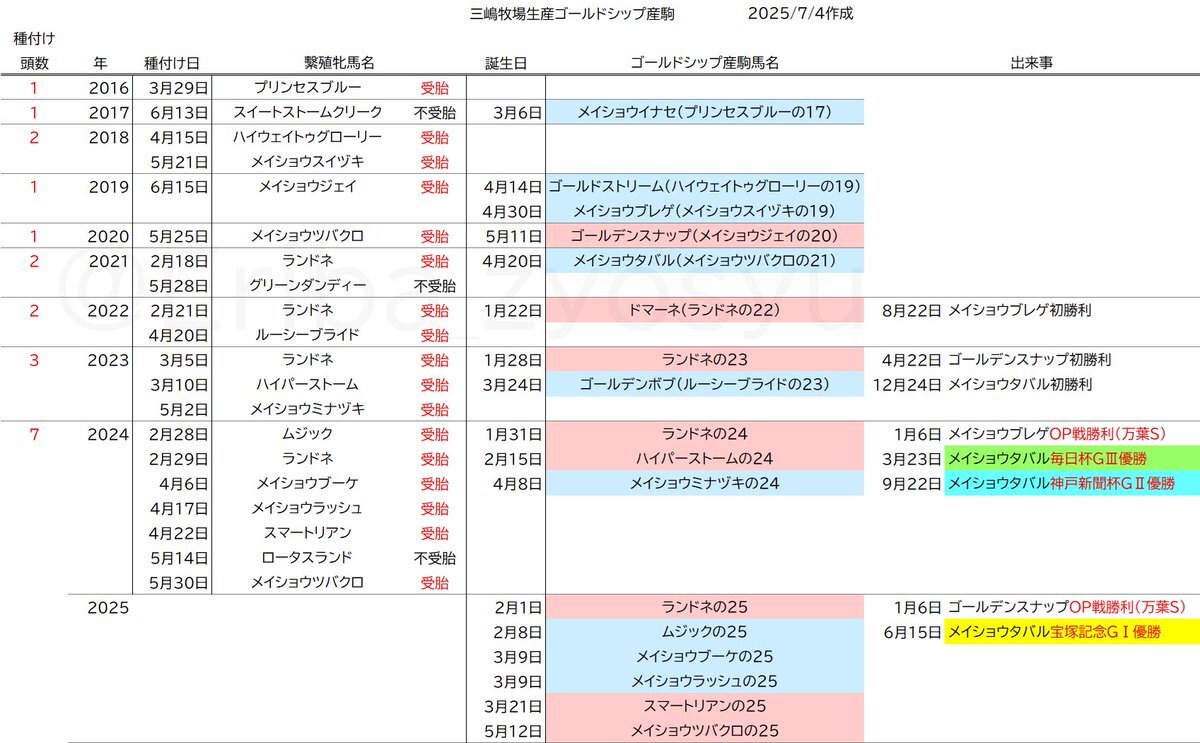Click the red head count 7
Image resolution: width=1200 pixels, height=743 pixels.
pos(33,434)
